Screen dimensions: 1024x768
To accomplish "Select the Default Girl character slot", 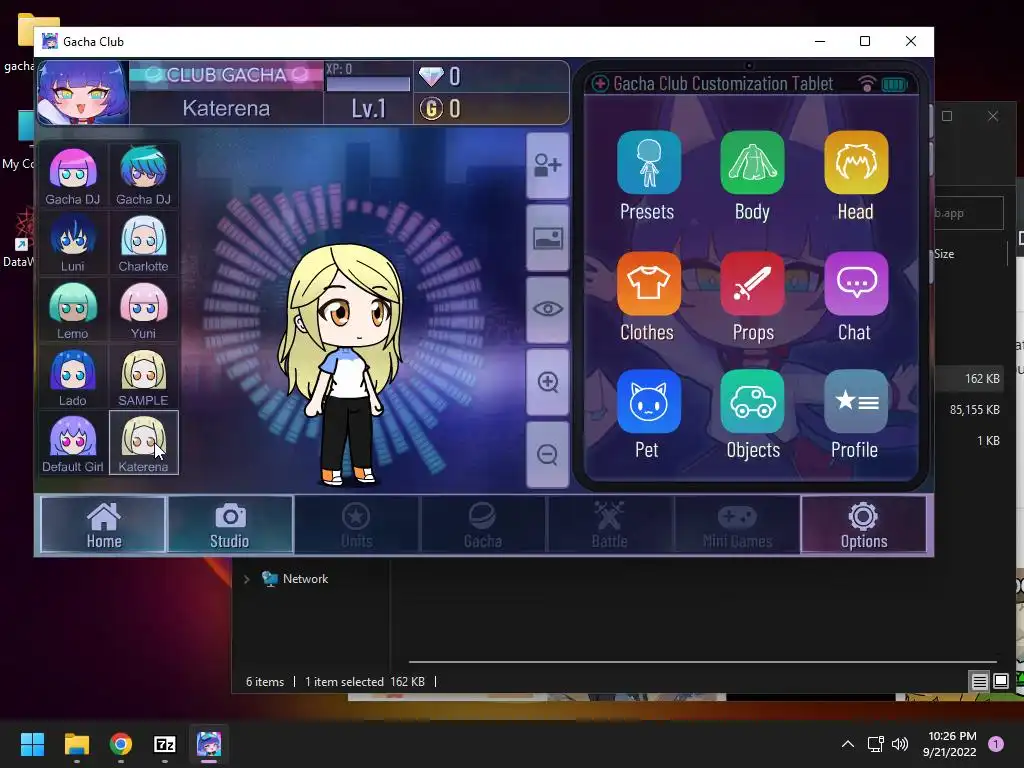I will click(72, 443).
